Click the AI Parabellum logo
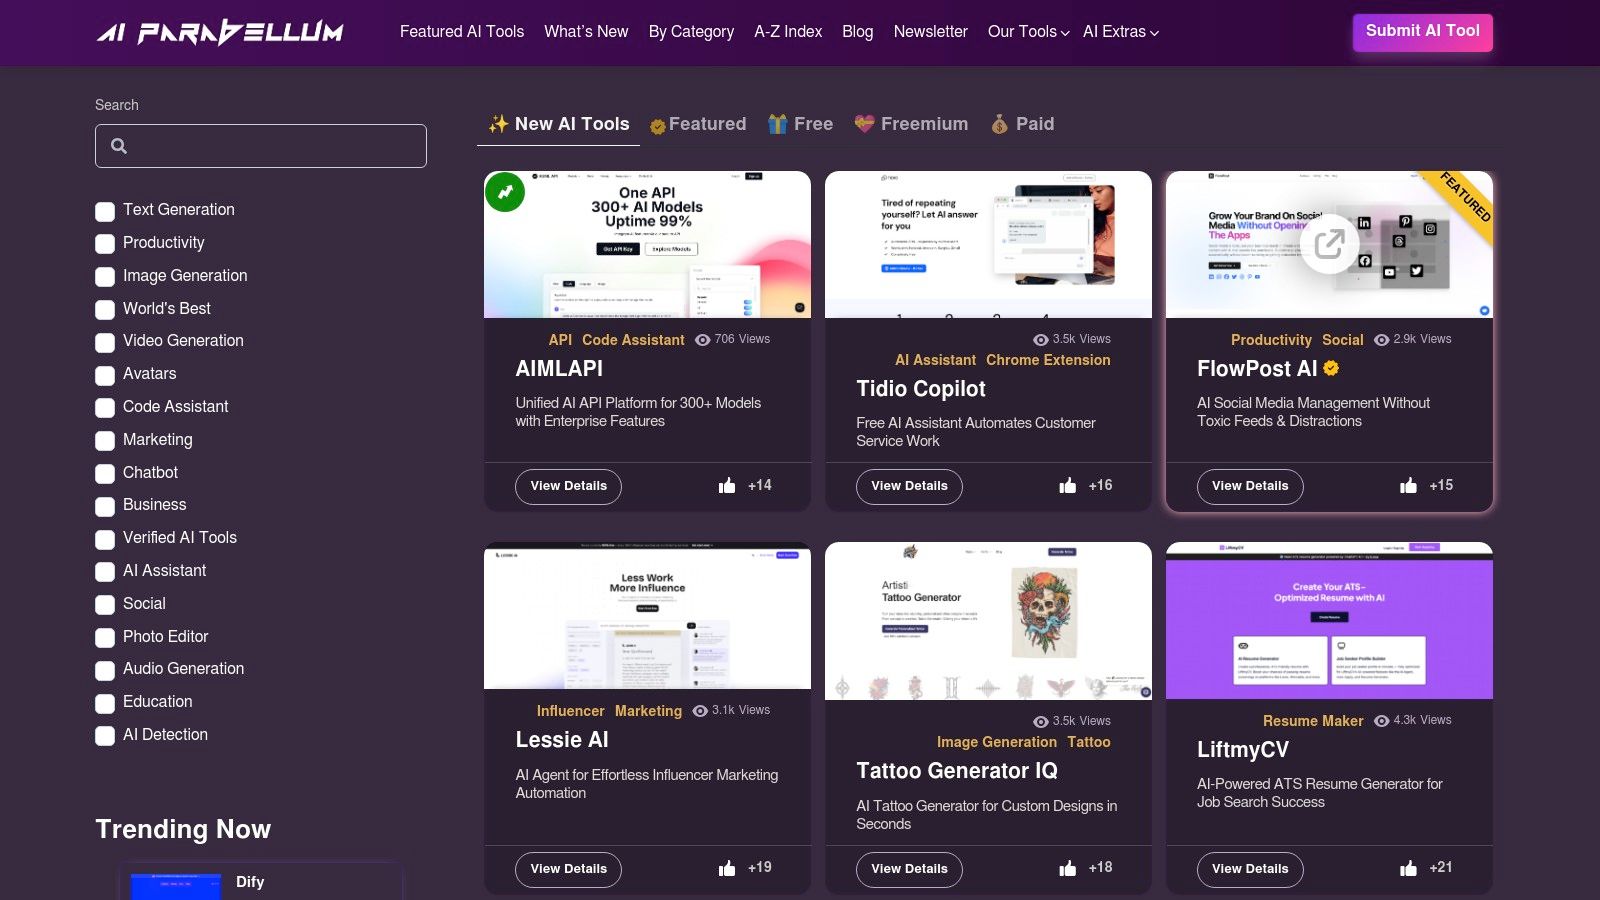Image resolution: width=1600 pixels, height=900 pixels. (x=220, y=32)
